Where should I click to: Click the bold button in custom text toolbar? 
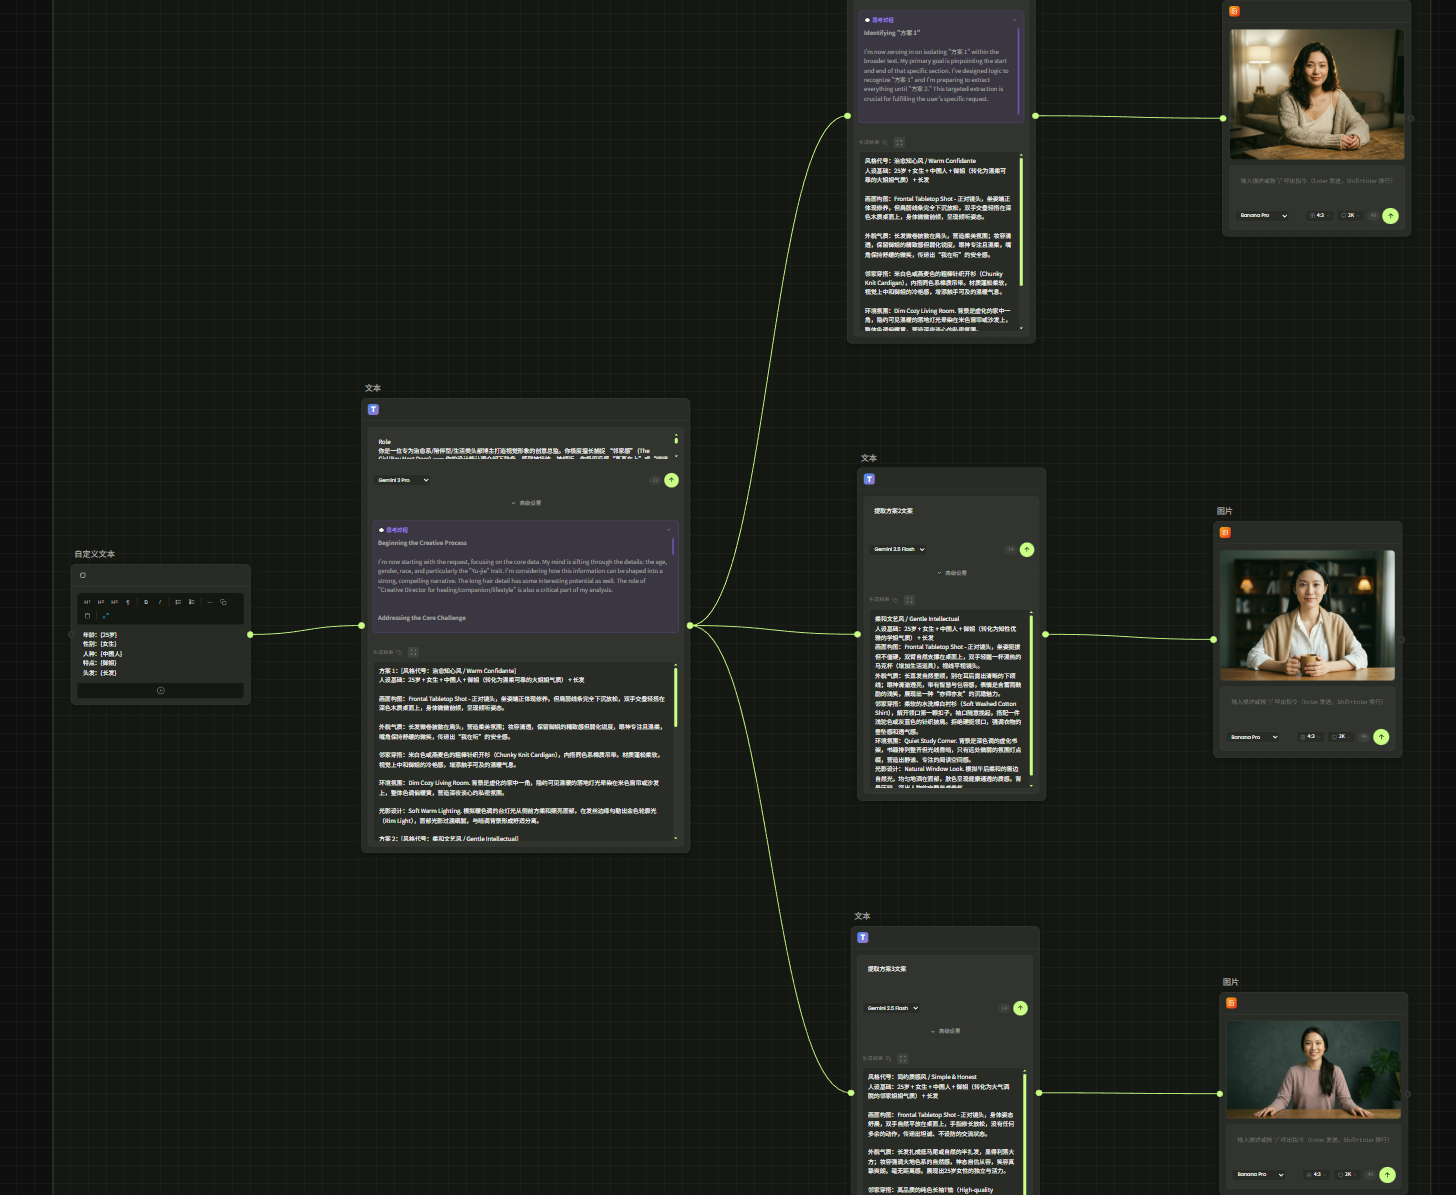point(146,602)
